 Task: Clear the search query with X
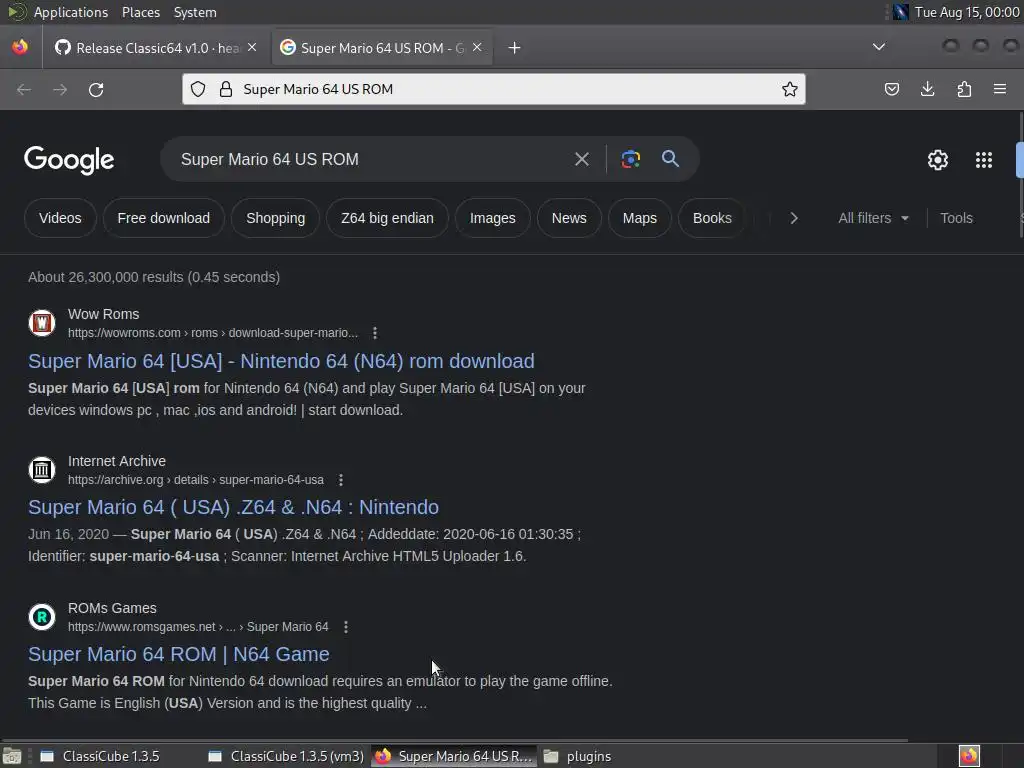[582, 159]
